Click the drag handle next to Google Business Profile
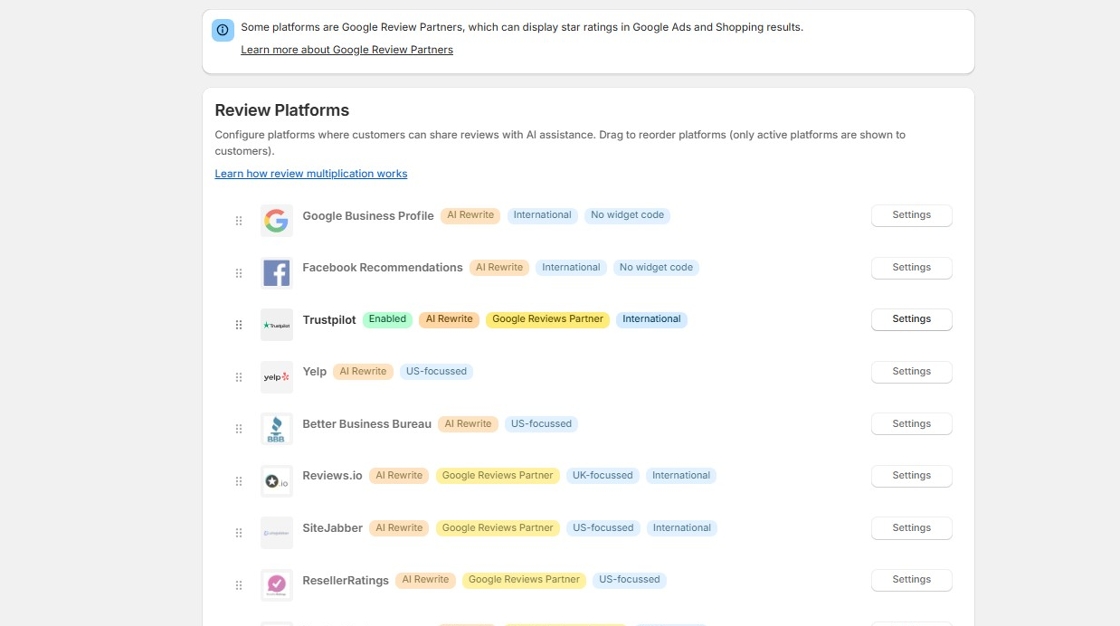1120x626 pixels. coord(238,219)
